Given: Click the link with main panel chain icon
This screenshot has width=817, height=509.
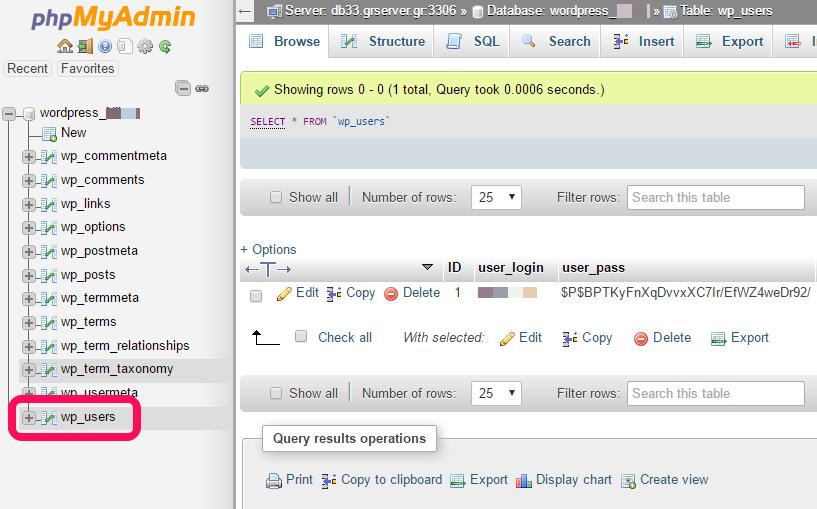Looking at the screenshot, I should click(202, 89).
